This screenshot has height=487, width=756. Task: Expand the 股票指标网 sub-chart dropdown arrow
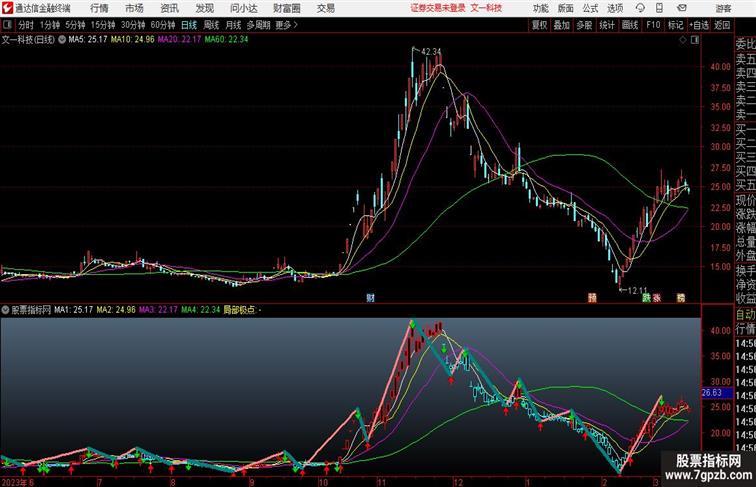pos(5,310)
